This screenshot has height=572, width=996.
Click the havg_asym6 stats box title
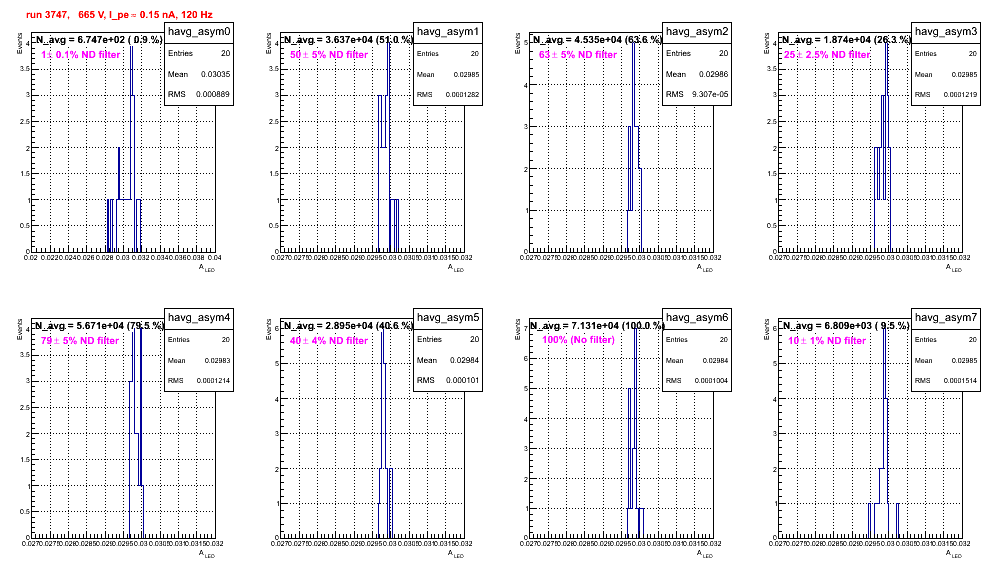[697, 317]
